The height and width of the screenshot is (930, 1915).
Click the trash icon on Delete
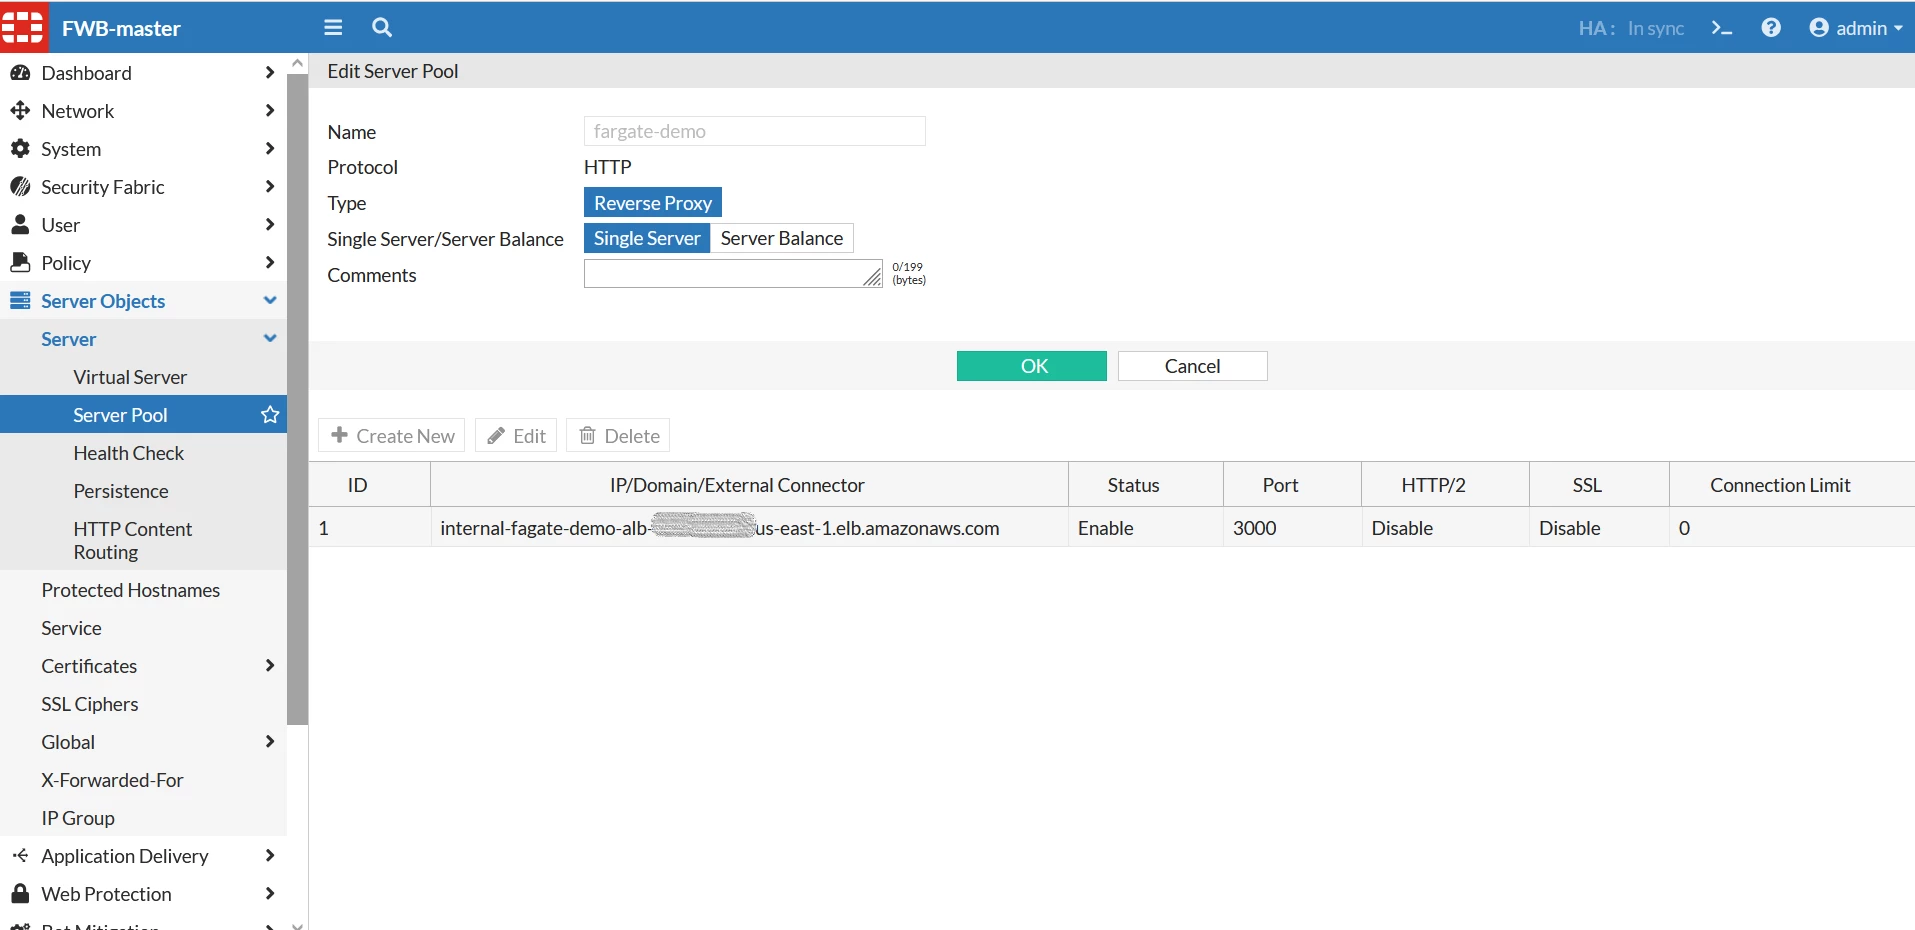[588, 436]
